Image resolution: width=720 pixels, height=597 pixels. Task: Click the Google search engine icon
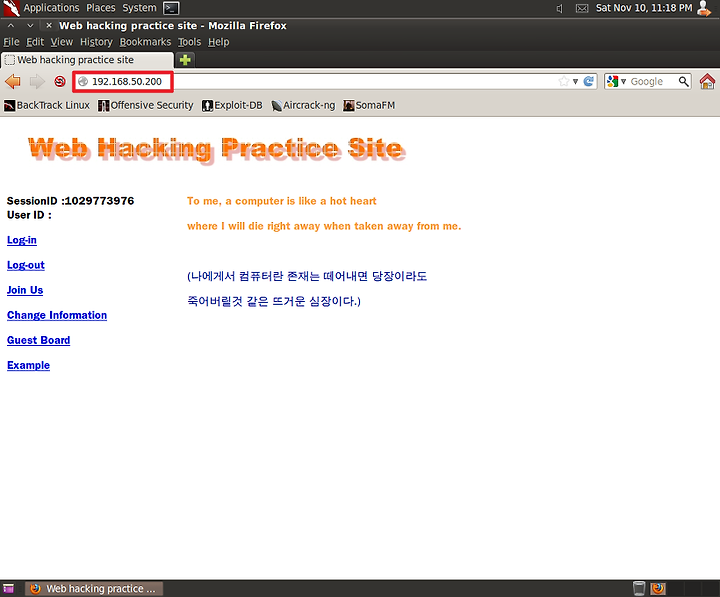612,82
